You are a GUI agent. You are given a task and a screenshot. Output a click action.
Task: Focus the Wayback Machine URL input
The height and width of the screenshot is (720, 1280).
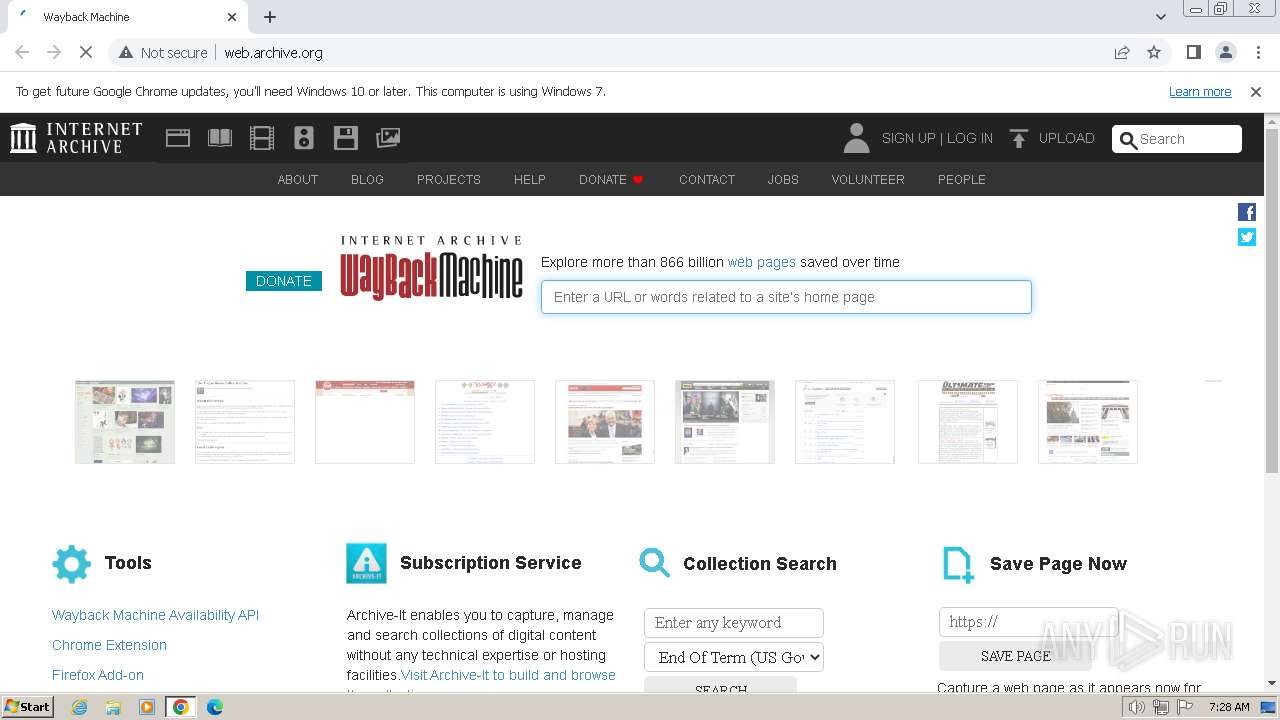pyautogui.click(x=786, y=297)
